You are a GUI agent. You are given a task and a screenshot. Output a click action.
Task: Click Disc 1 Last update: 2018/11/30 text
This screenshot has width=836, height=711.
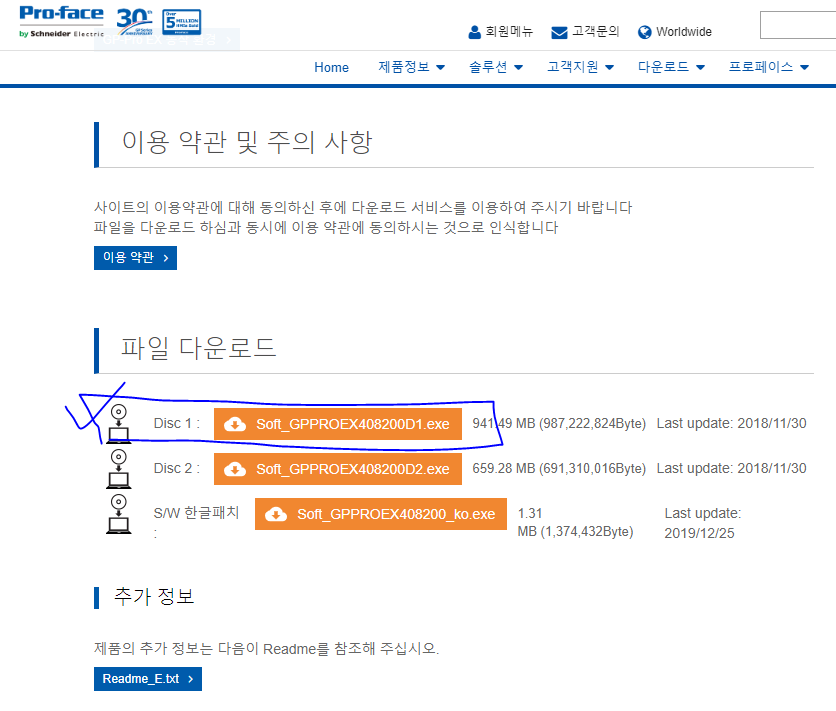tap(732, 424)
